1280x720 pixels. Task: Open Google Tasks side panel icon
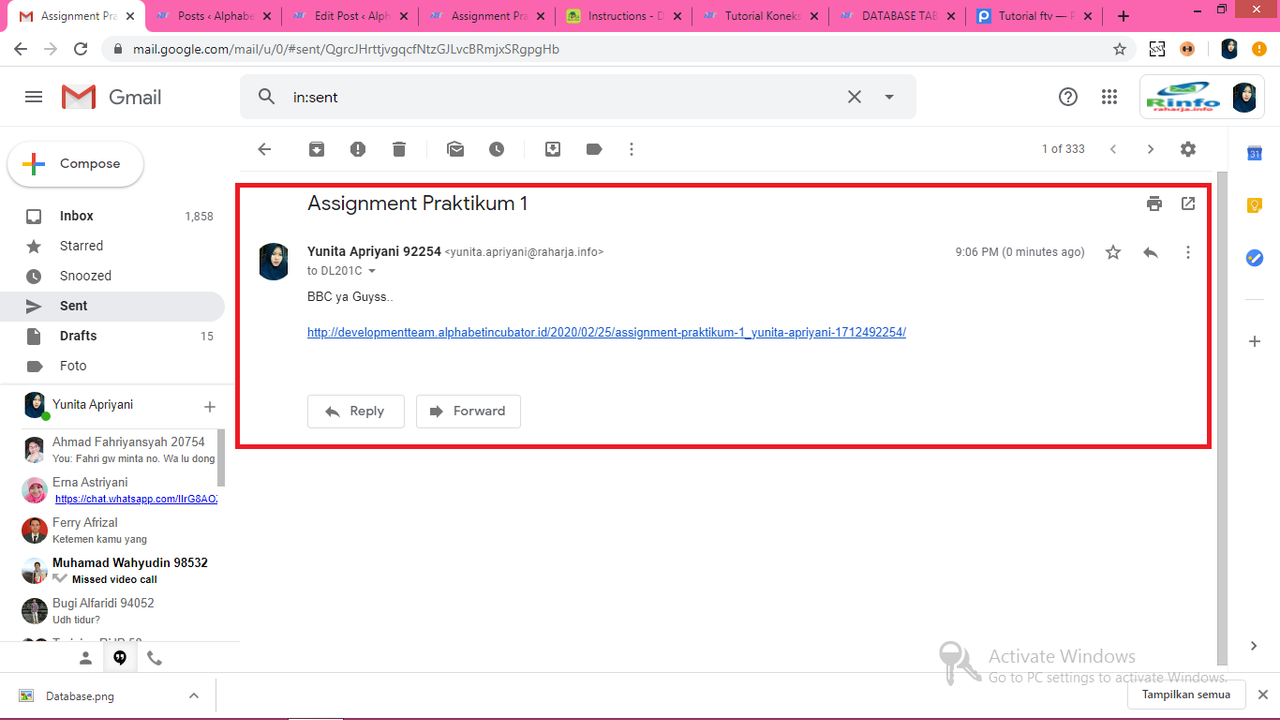click(1254, 258)
